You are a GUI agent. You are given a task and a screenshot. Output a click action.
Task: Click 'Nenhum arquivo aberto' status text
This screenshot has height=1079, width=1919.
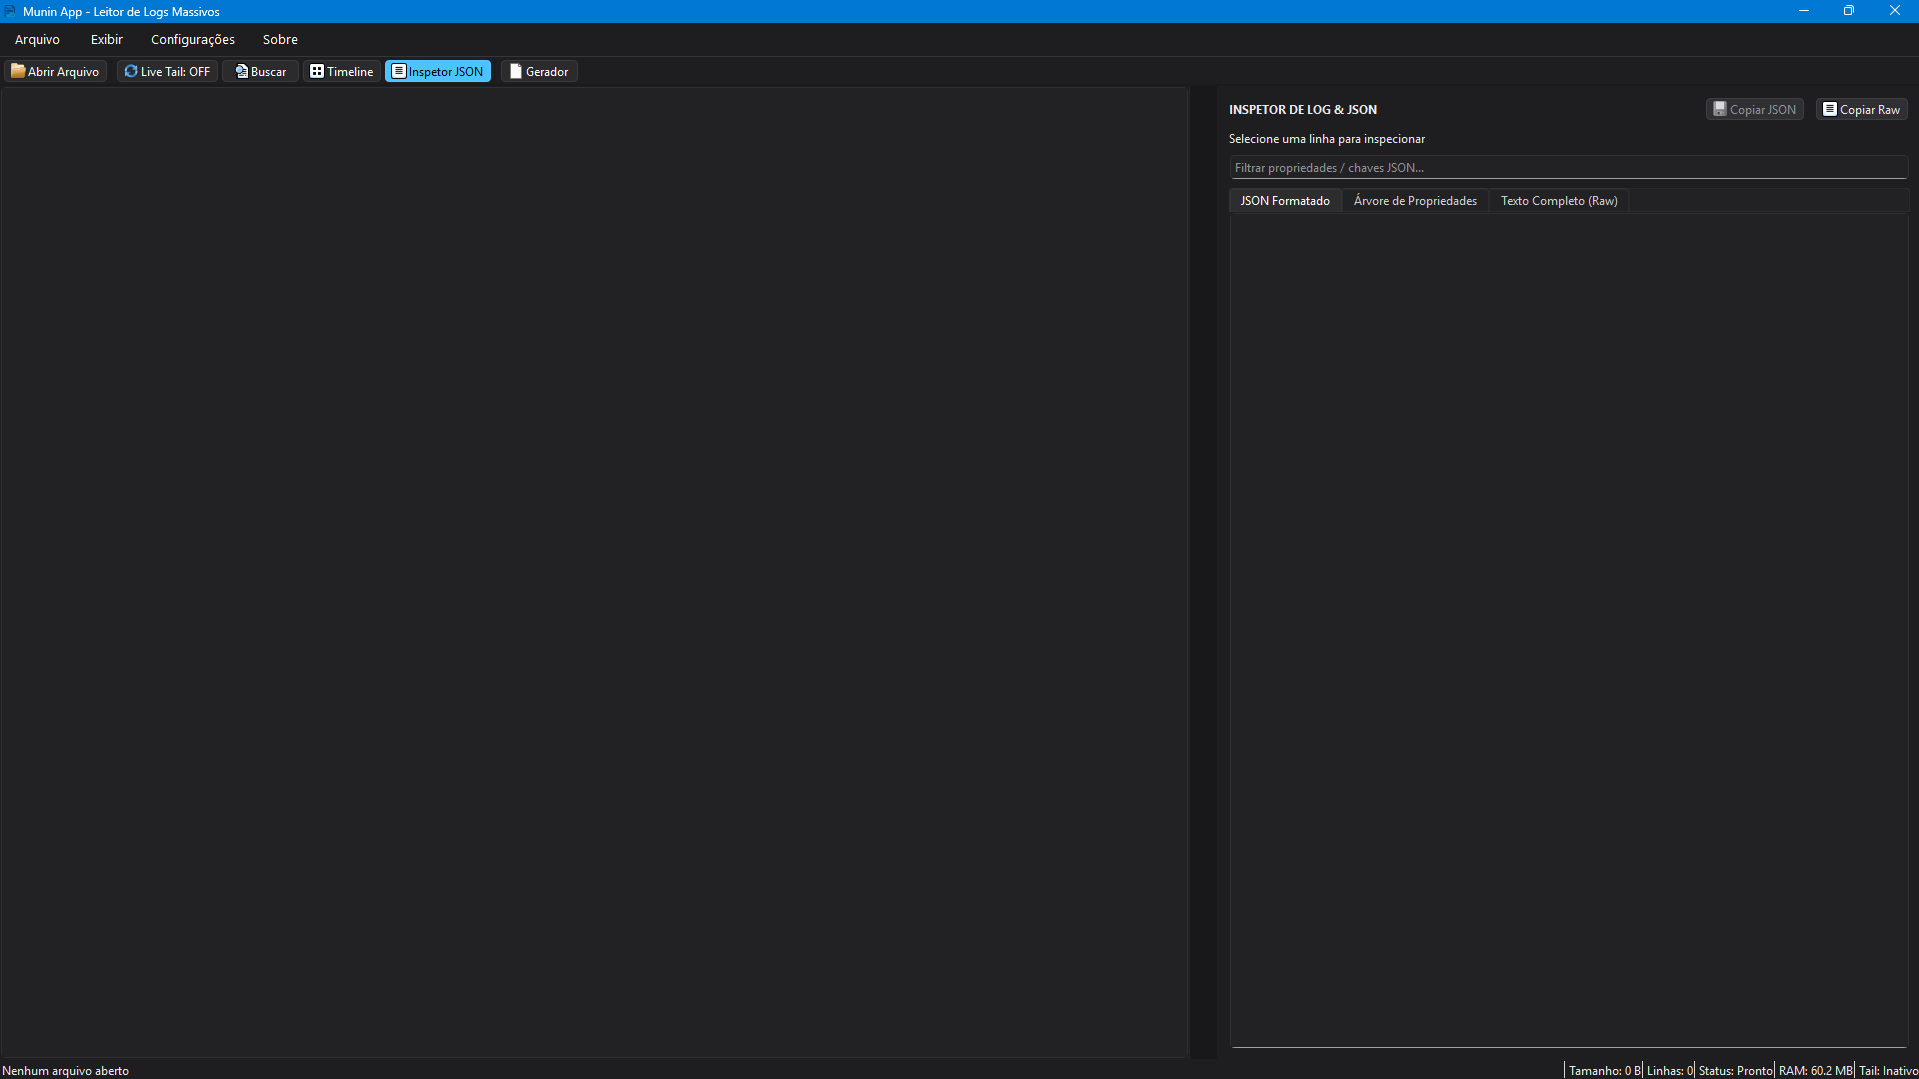(65, 1070)
